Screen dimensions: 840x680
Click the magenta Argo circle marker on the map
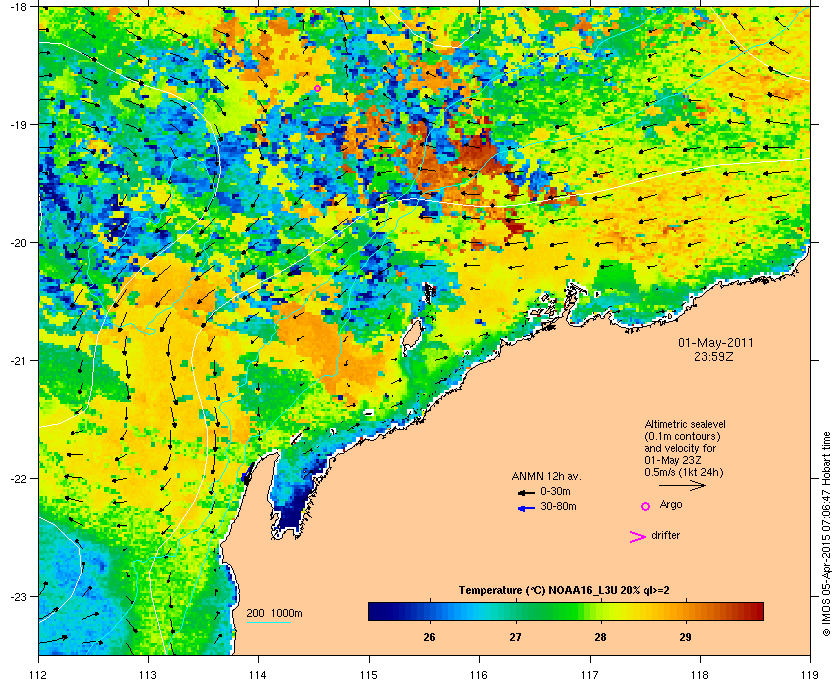click(317, 88)
